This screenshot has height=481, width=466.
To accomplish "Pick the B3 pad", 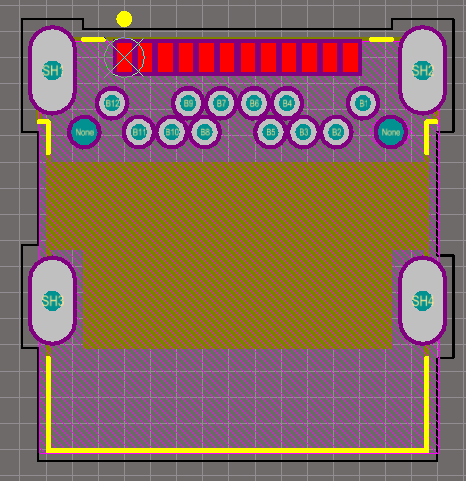I will tap(303, 132).
